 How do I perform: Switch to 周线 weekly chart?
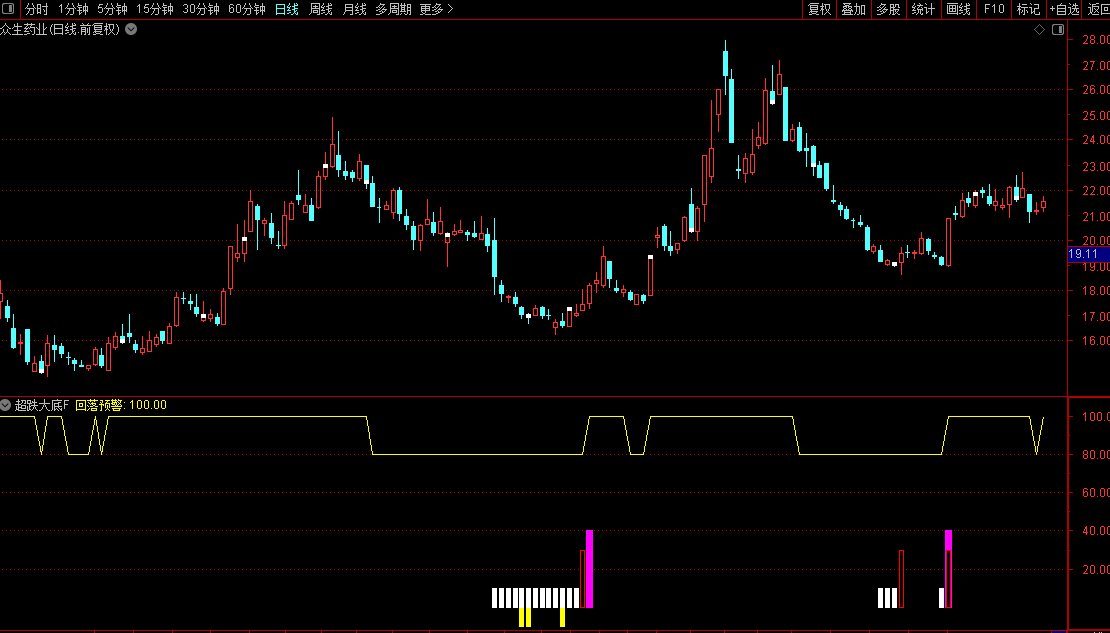321,9
